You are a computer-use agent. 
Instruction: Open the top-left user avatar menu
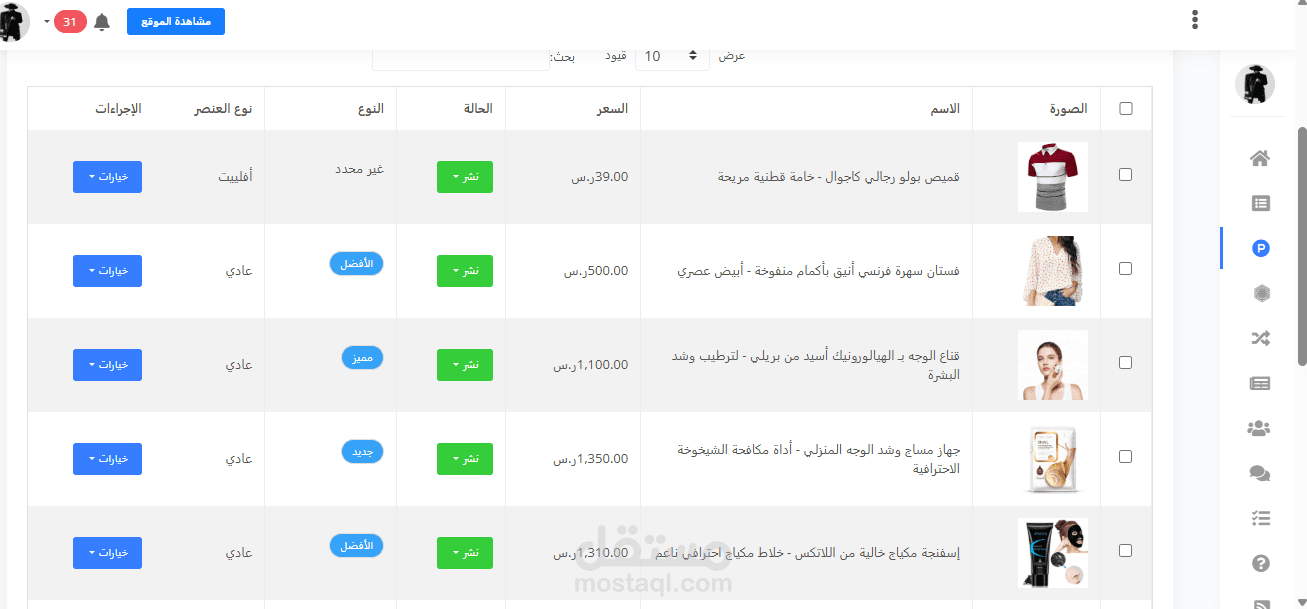coord(12,22)
